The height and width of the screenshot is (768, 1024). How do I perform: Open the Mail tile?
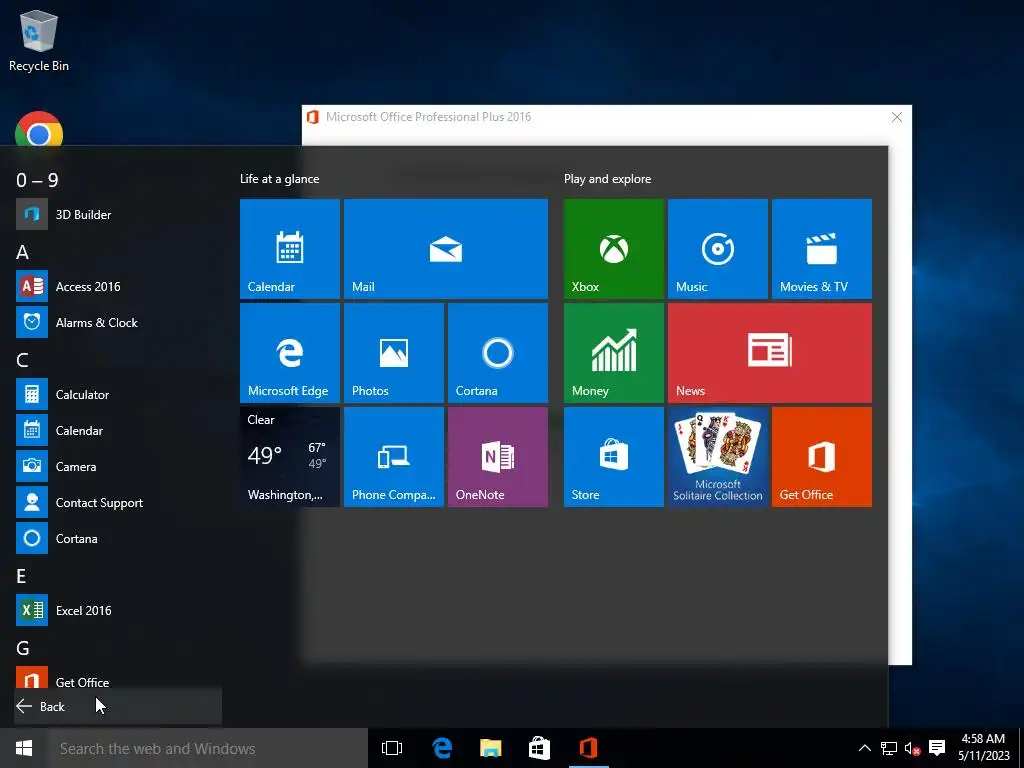point(445,249)
